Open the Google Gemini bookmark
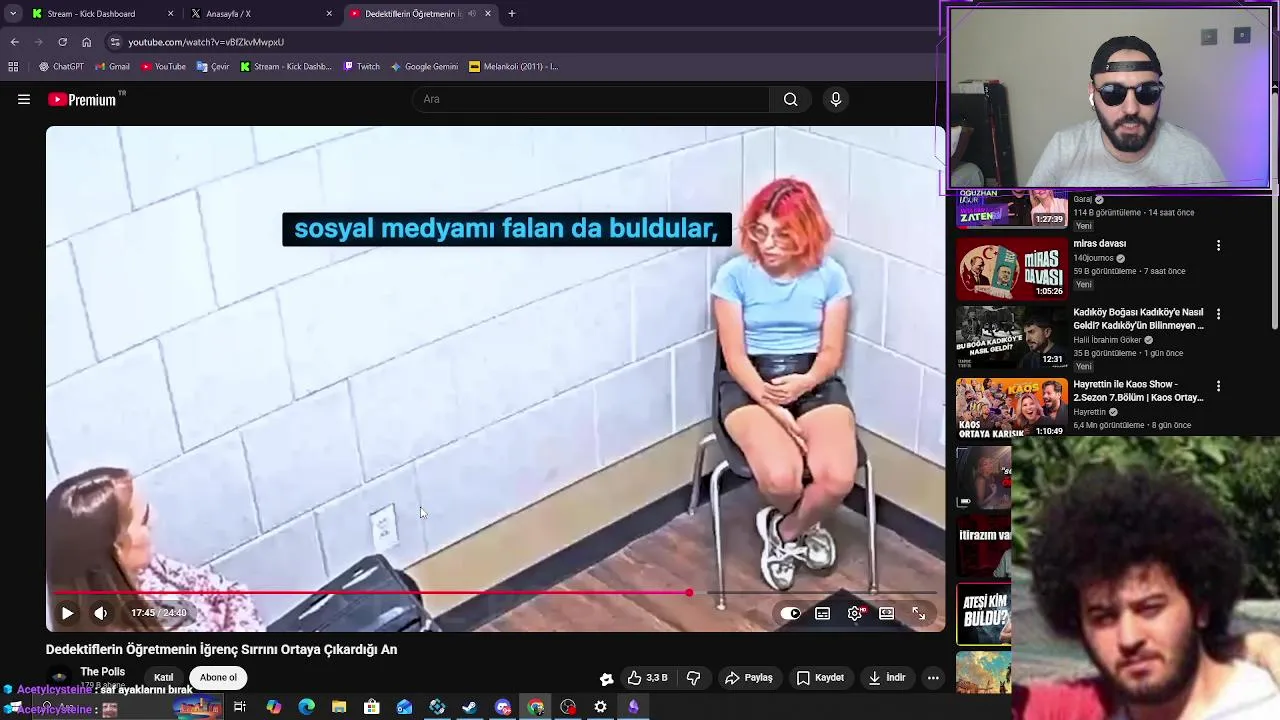Viewport: 1280px width, 720px height. click(424, 67)
